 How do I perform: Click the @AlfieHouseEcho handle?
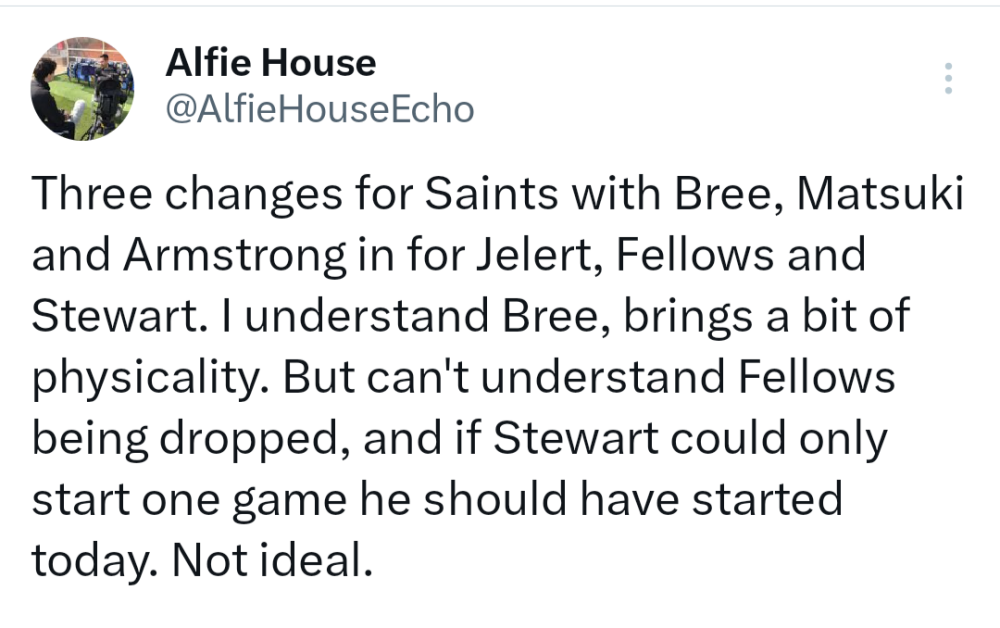317,108
